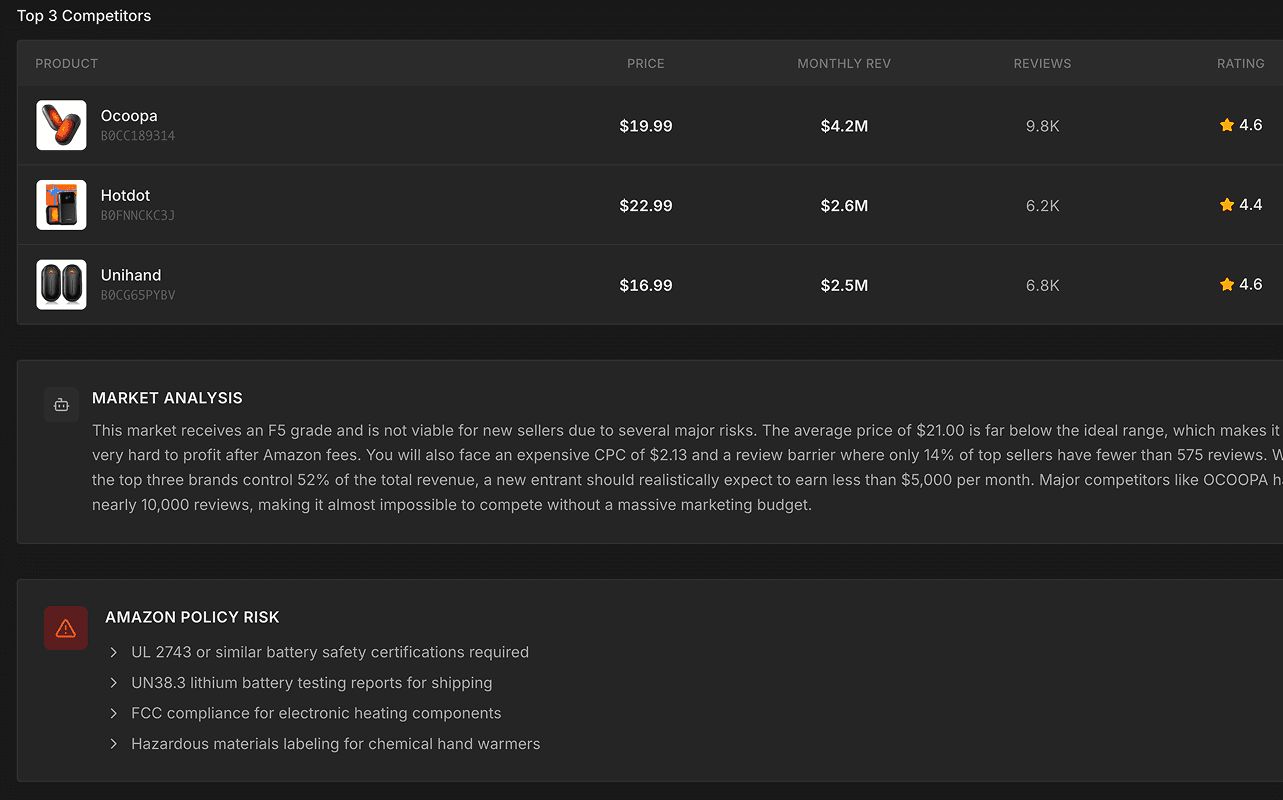This screenshot has height=800, width=1283.
Task: Sort the table by the PRICE column
Action: tap(646, 63)
